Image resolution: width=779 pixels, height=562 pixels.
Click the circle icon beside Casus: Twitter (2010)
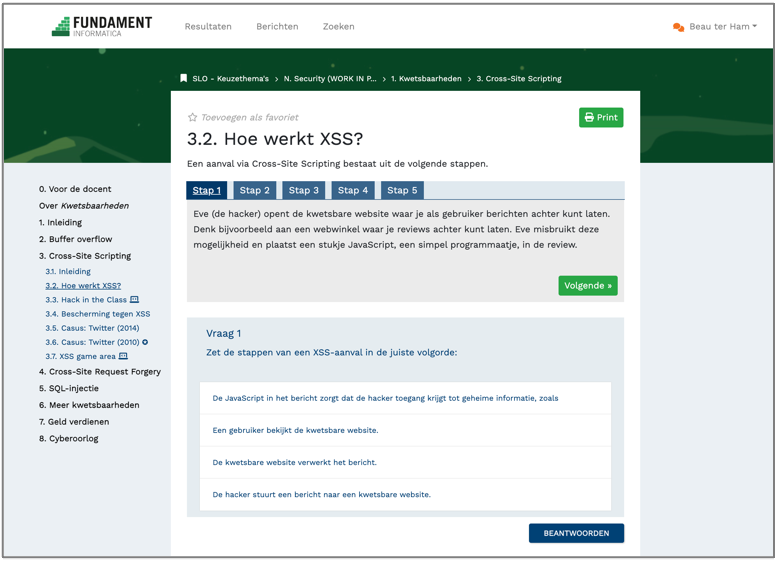coord(145,342)
